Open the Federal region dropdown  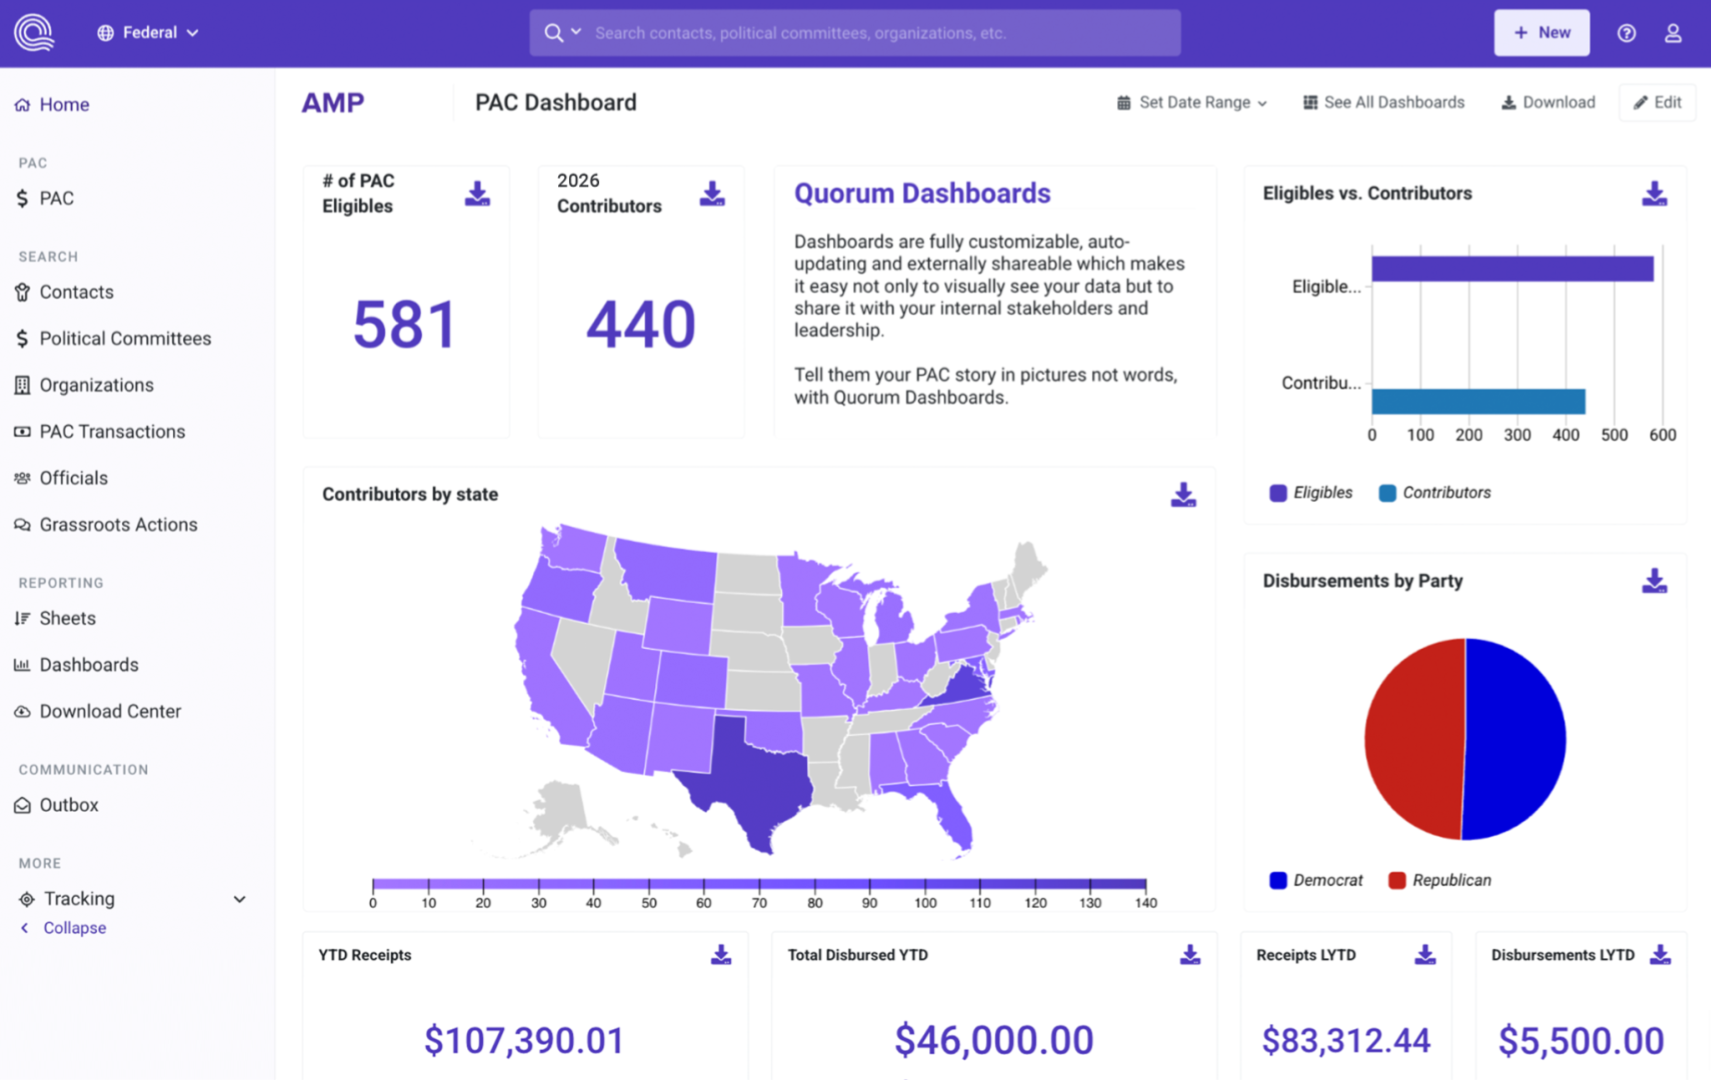(147, 33)
